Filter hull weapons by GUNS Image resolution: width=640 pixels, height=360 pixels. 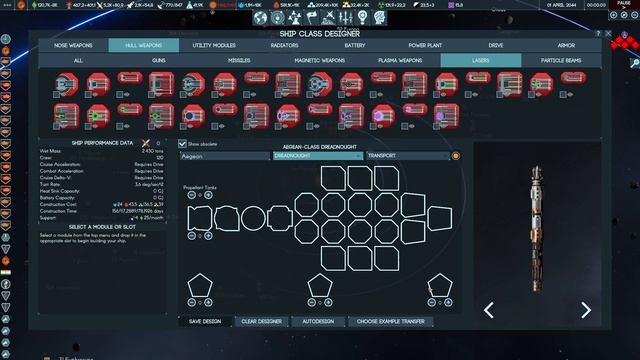click(159, 60)
